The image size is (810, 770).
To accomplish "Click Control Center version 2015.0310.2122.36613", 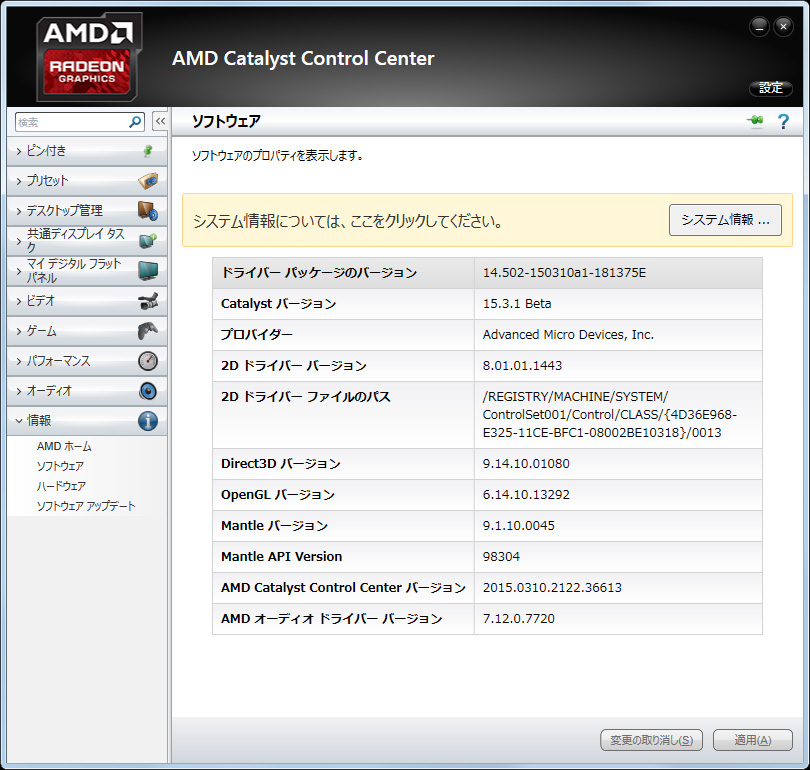I will tap(552, 588).
